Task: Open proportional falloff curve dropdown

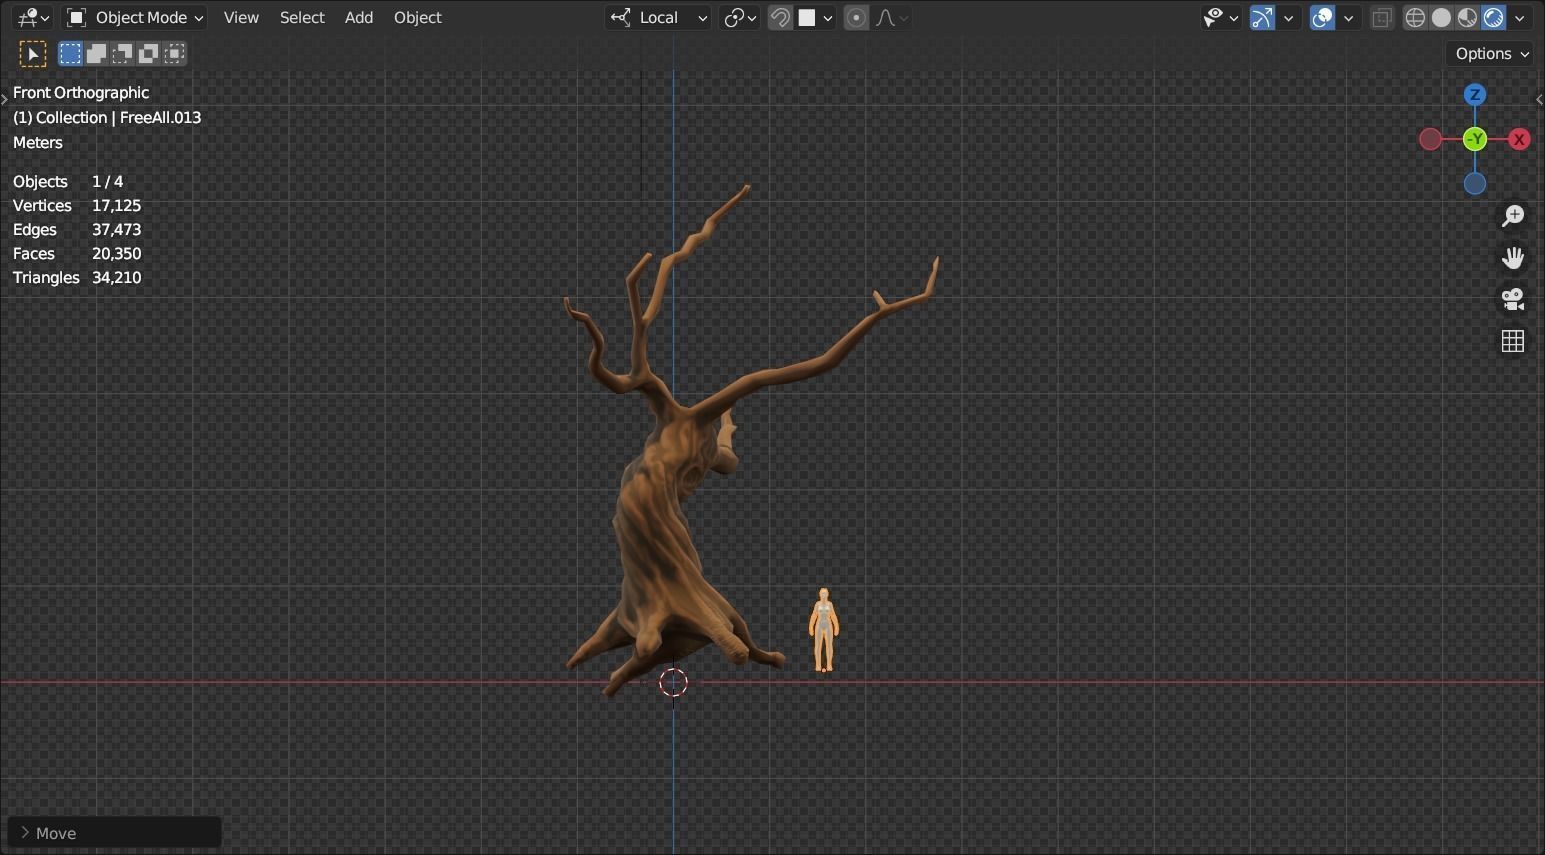Action: pos(891,17)
